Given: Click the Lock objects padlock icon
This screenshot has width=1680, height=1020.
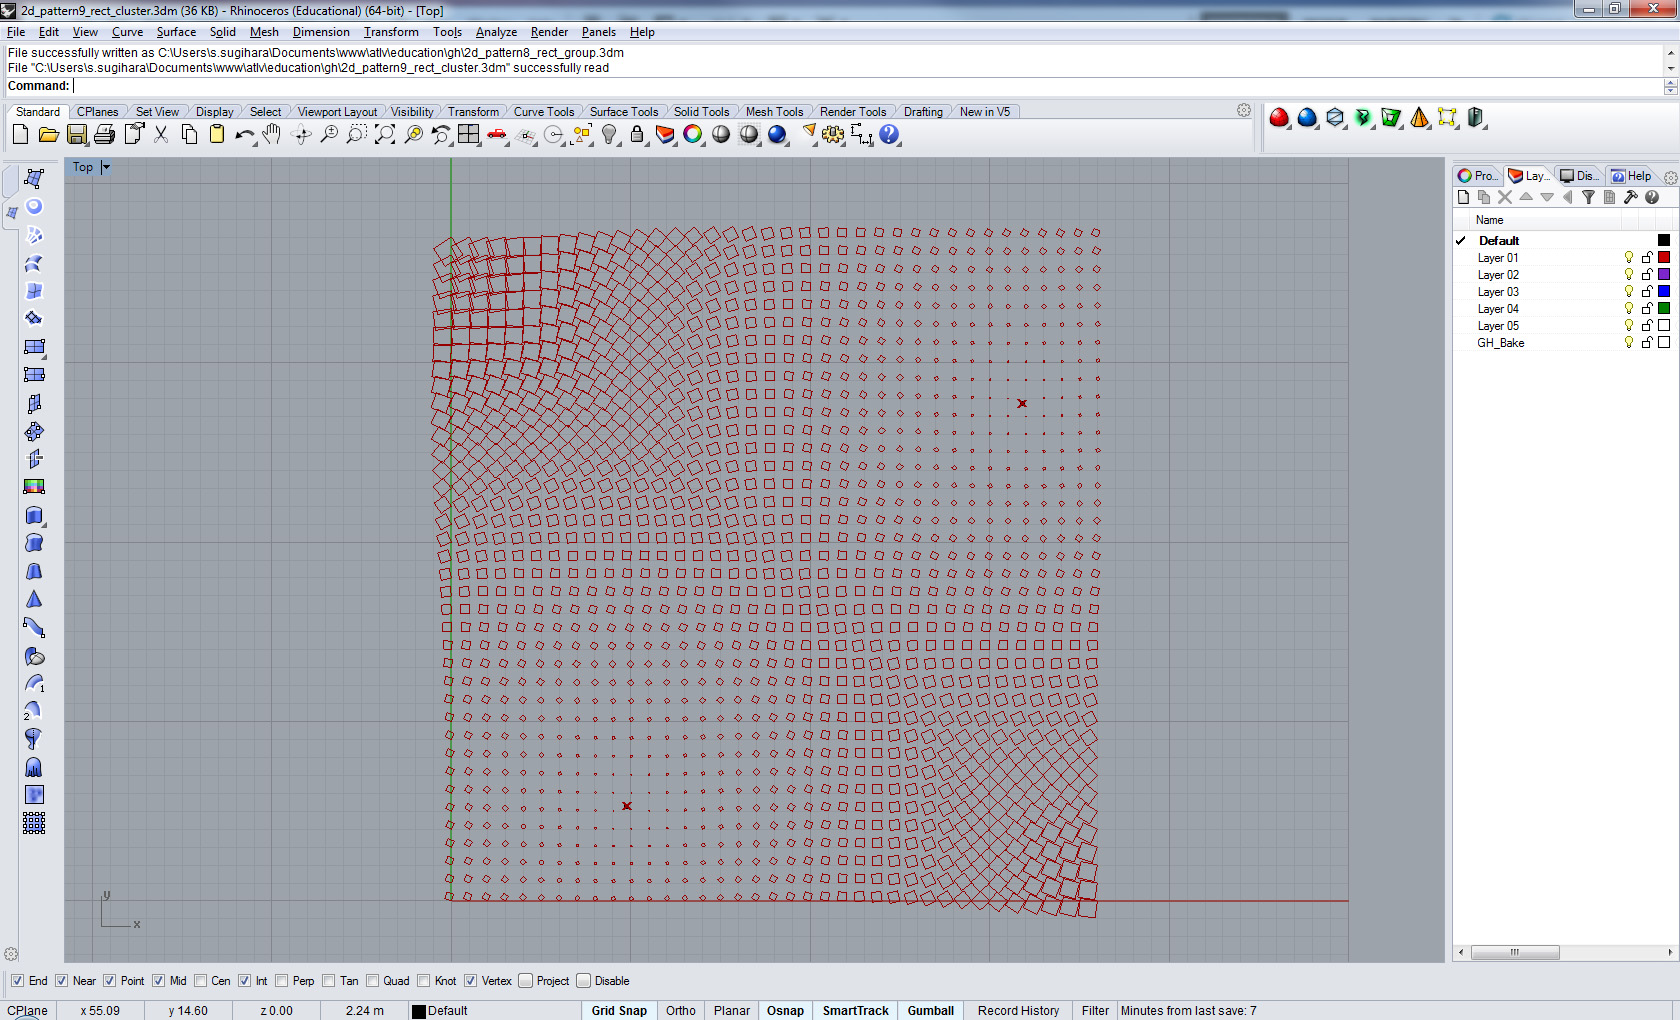Looking at the screenshot, I should coord(637,135).
